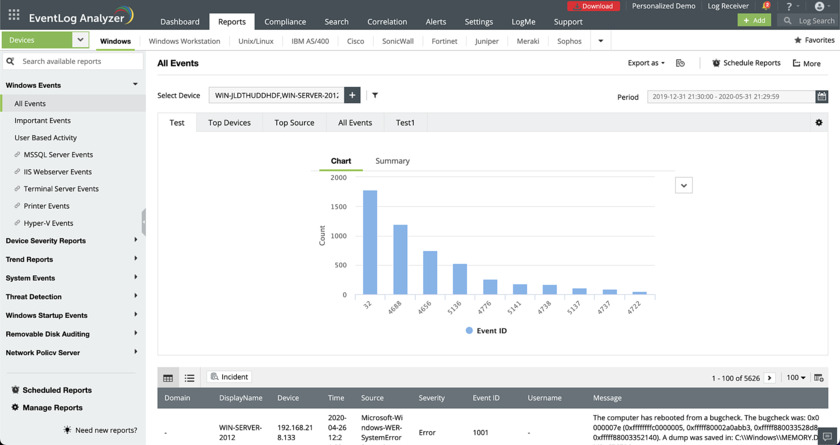Click the device filter funnel icon
Image resolution: width=840 pixels, height=445 pixels.
375,95
